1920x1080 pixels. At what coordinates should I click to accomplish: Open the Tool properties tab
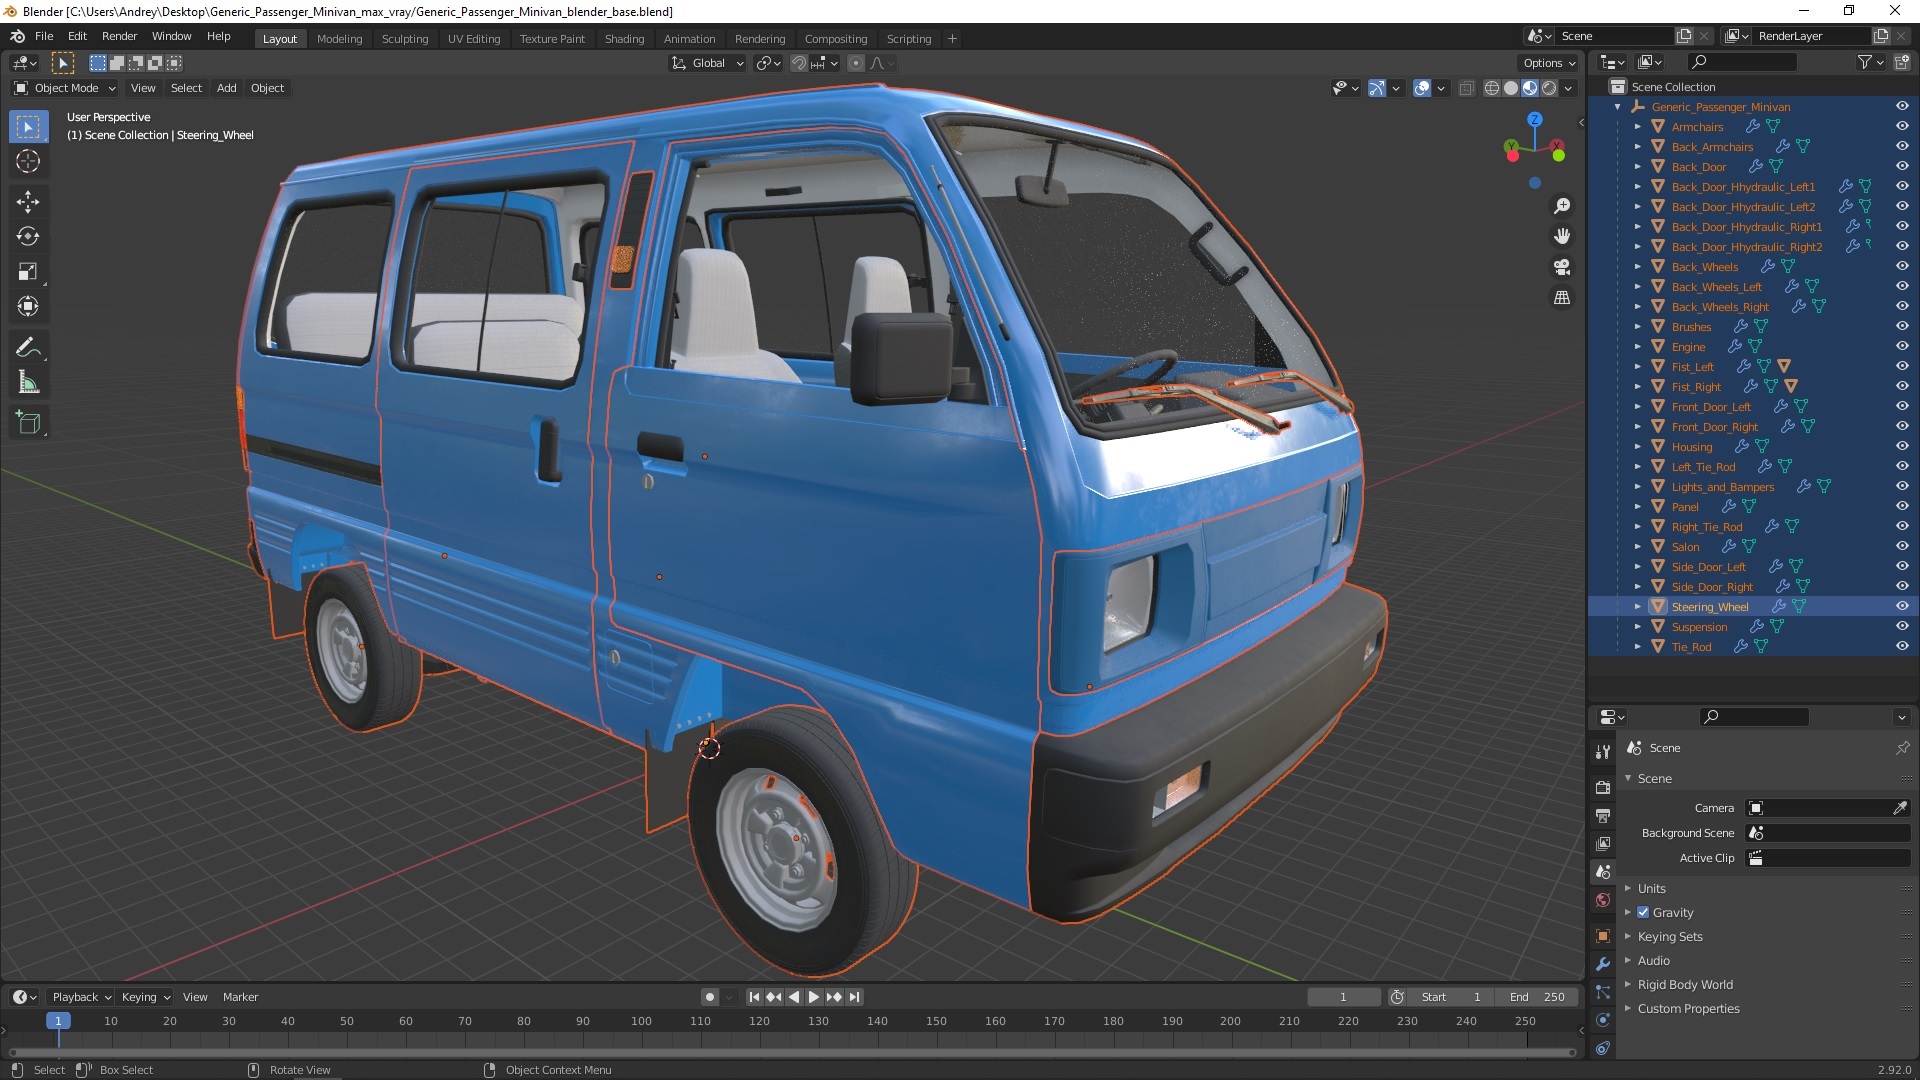(x=1603, y=752)
